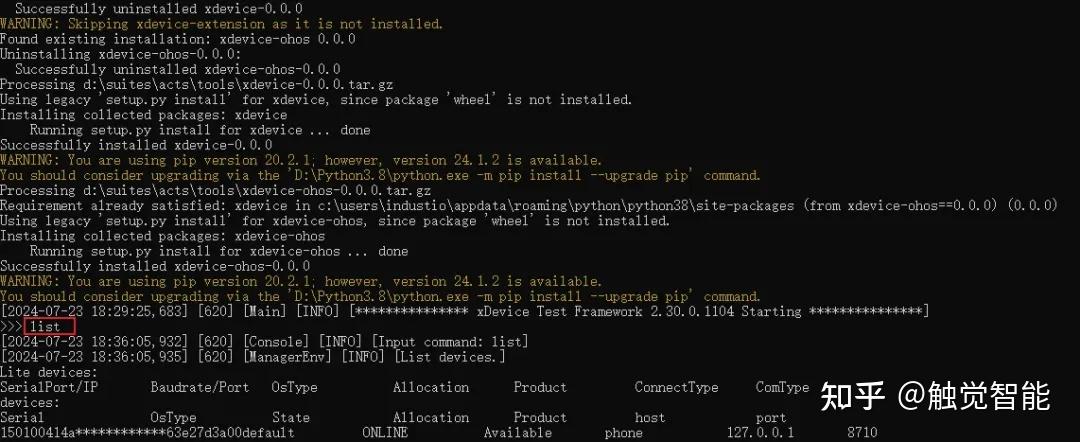Click the first pip version 20.2.1 warning line
The width and height of the screenshot is (1080, 442).
301,160
